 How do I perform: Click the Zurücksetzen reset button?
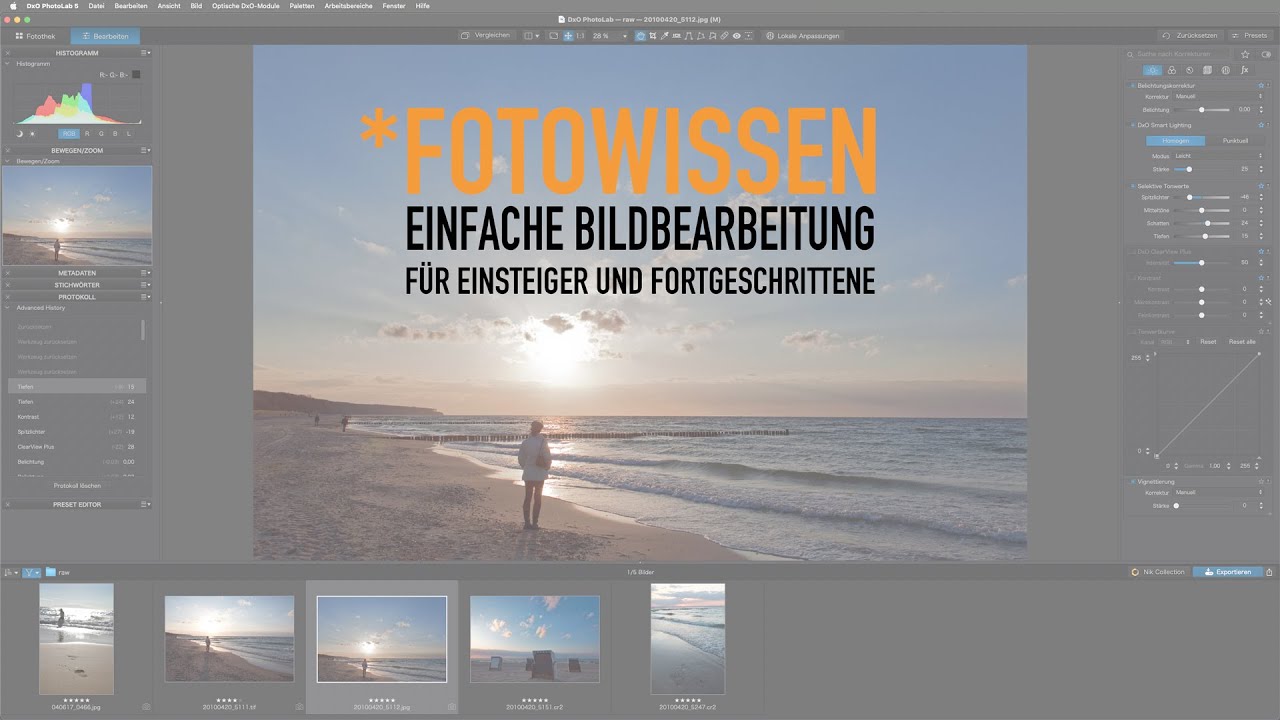(1192, 36)
